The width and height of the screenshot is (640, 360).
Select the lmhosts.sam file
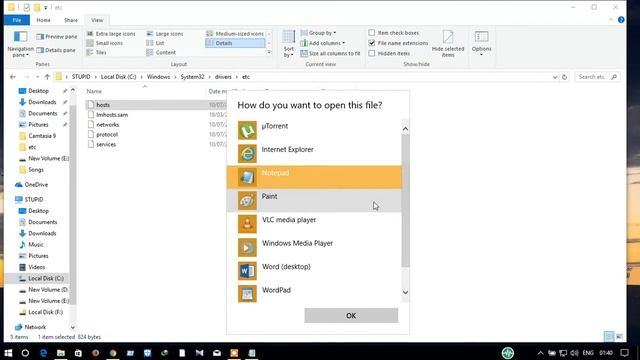[112, 115]
